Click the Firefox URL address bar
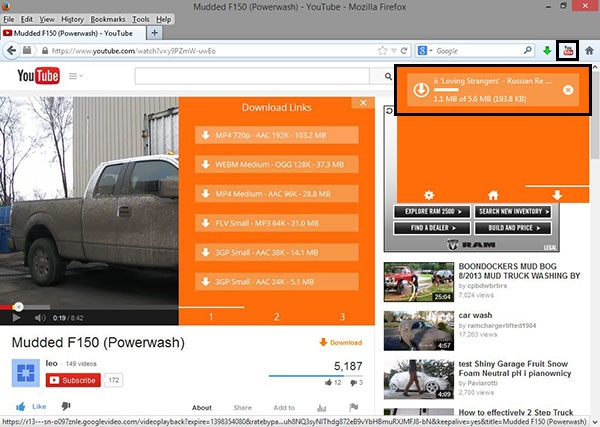The image size is (600, 427). pos(212,51)
